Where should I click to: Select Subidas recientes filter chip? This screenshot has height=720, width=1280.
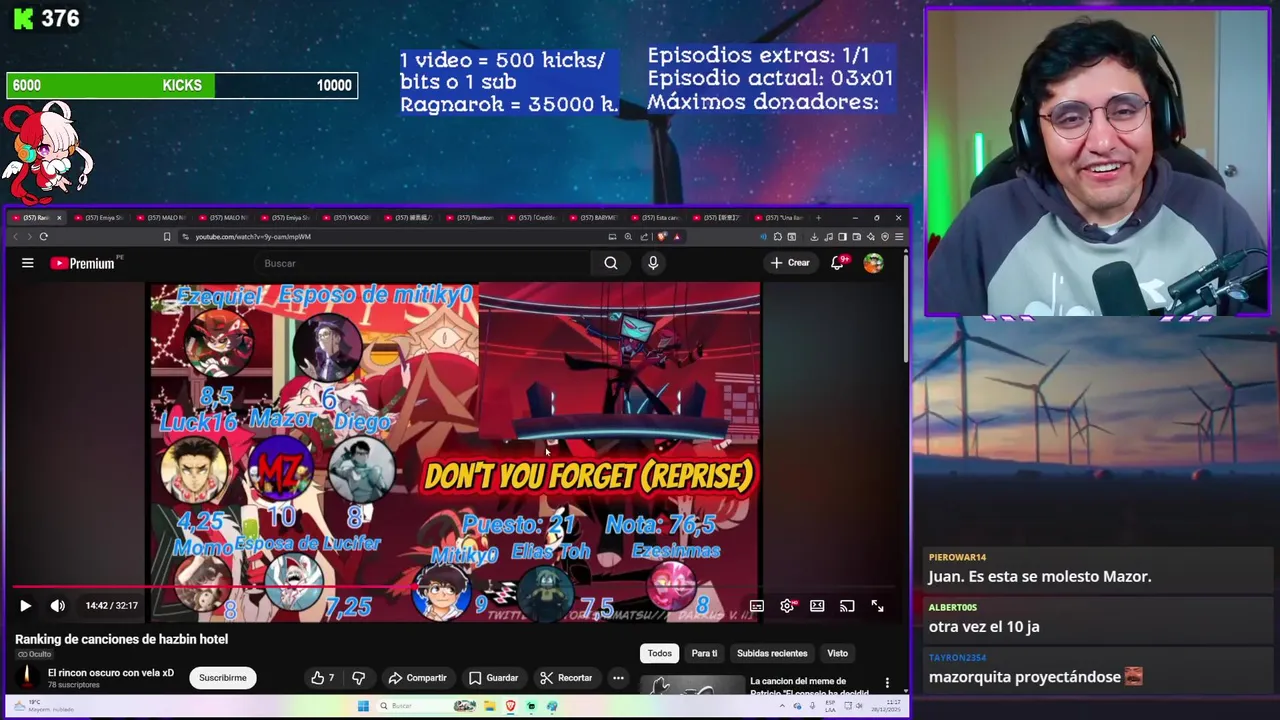click(x=772, y=653)
